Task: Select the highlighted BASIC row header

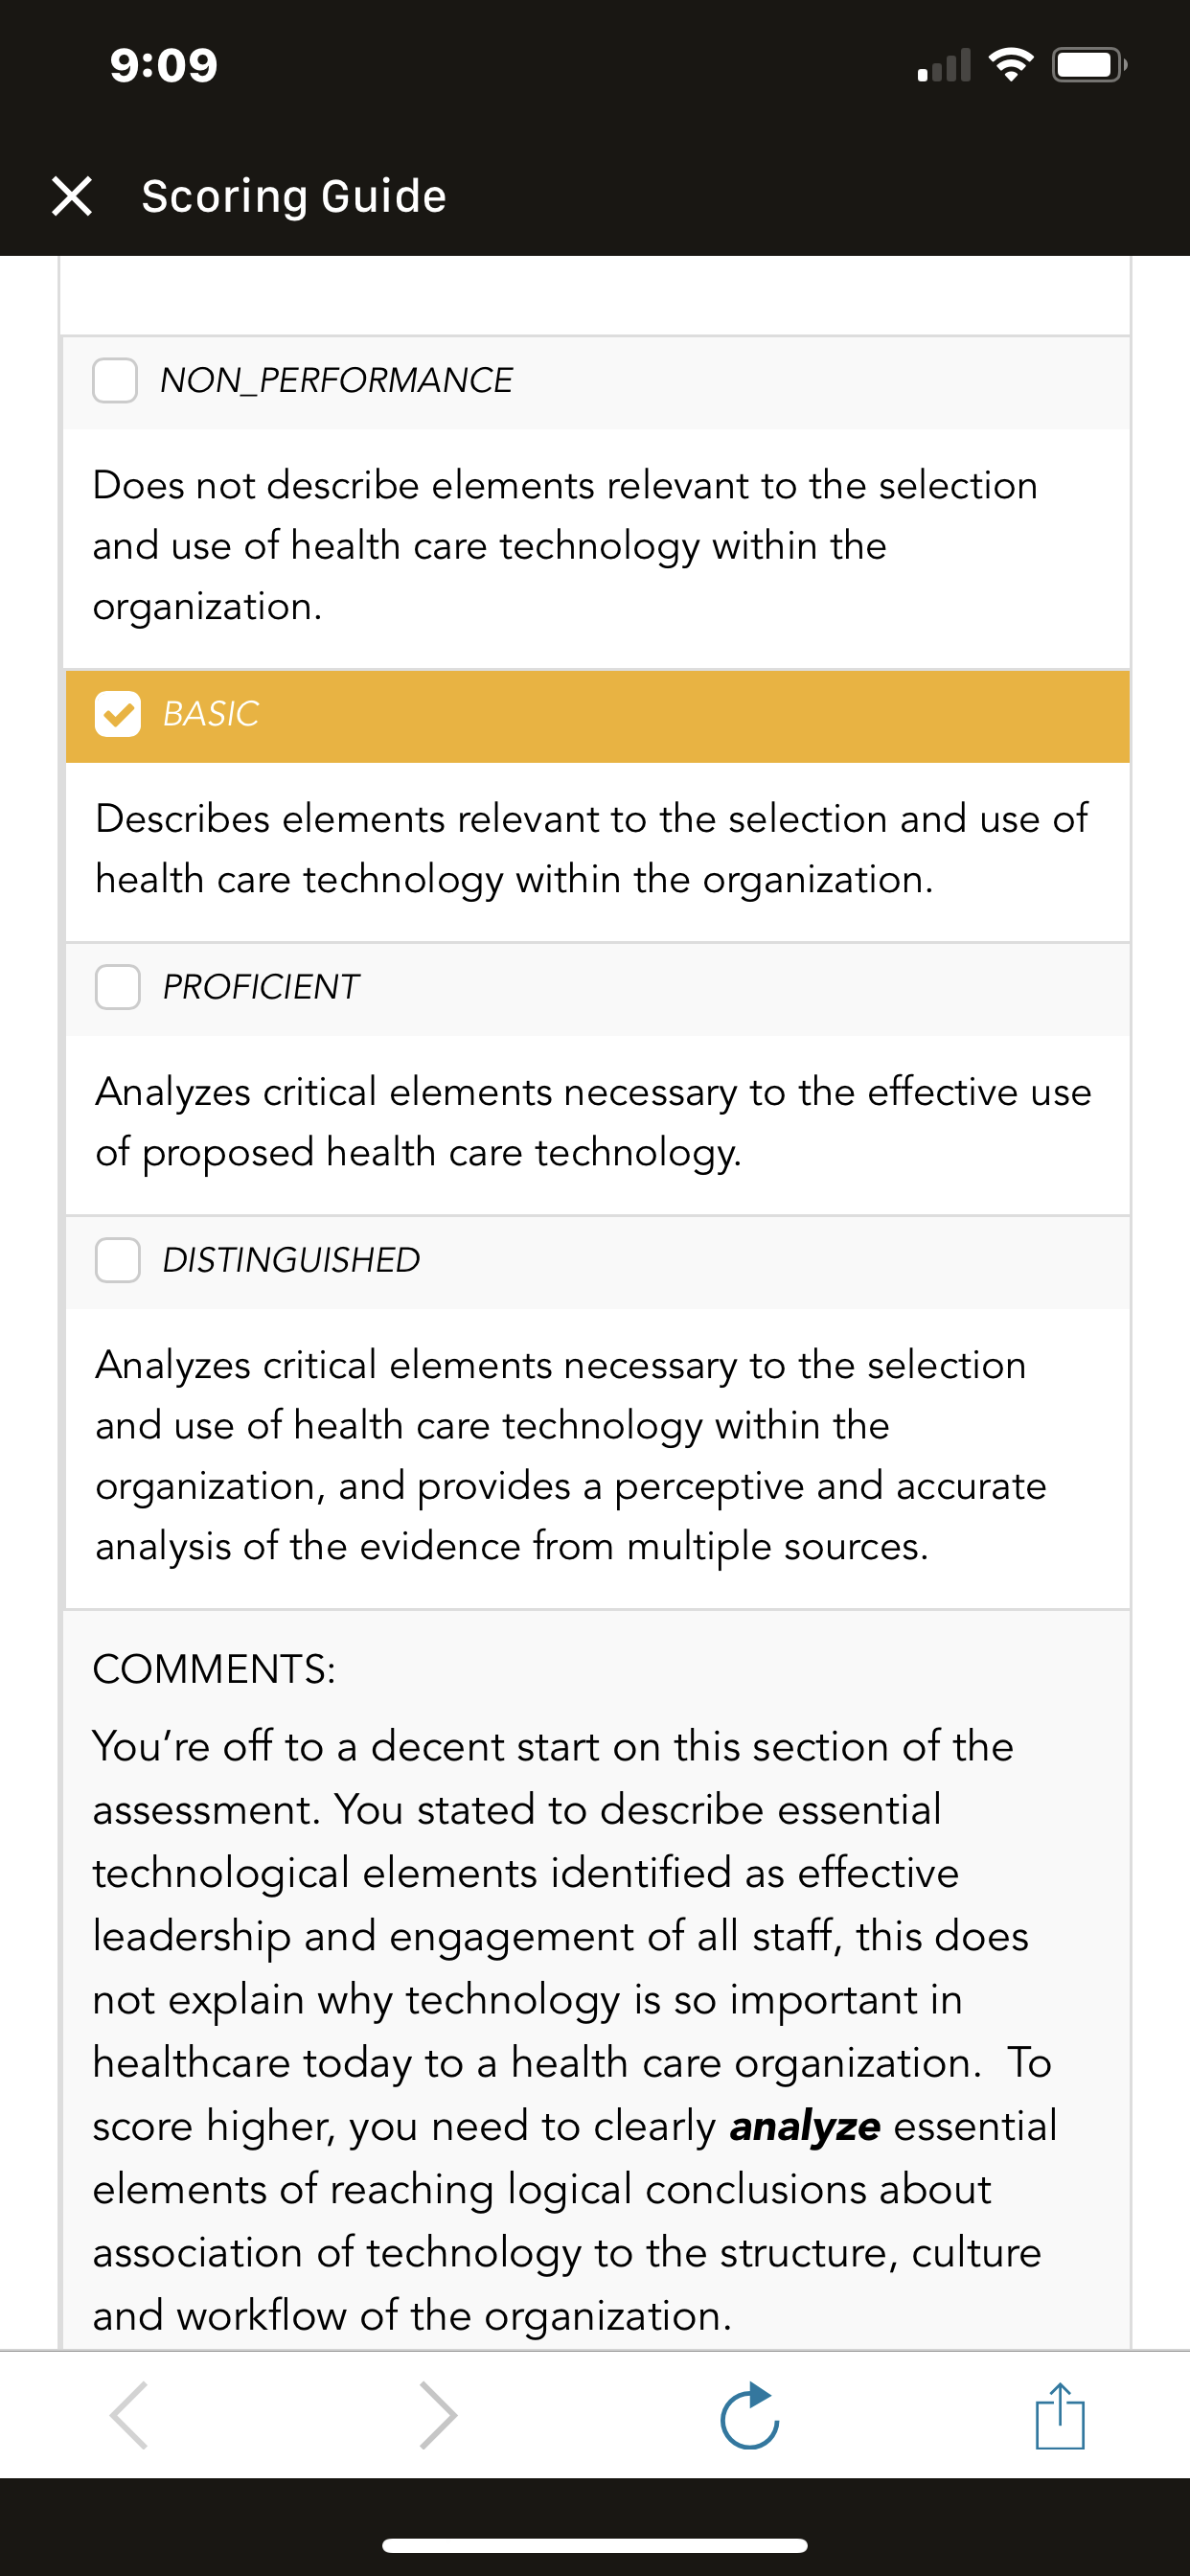Action: 597,716
